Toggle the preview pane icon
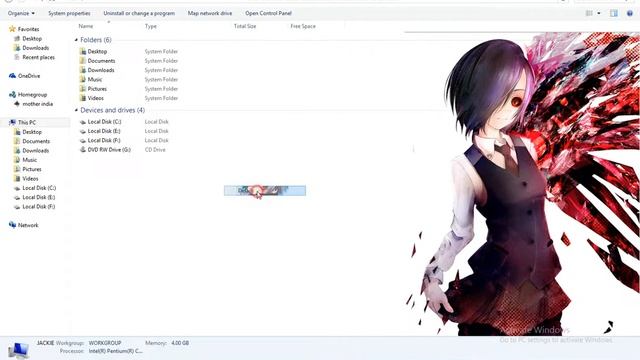This screenshot has height=360, width=640. [614, 13]
